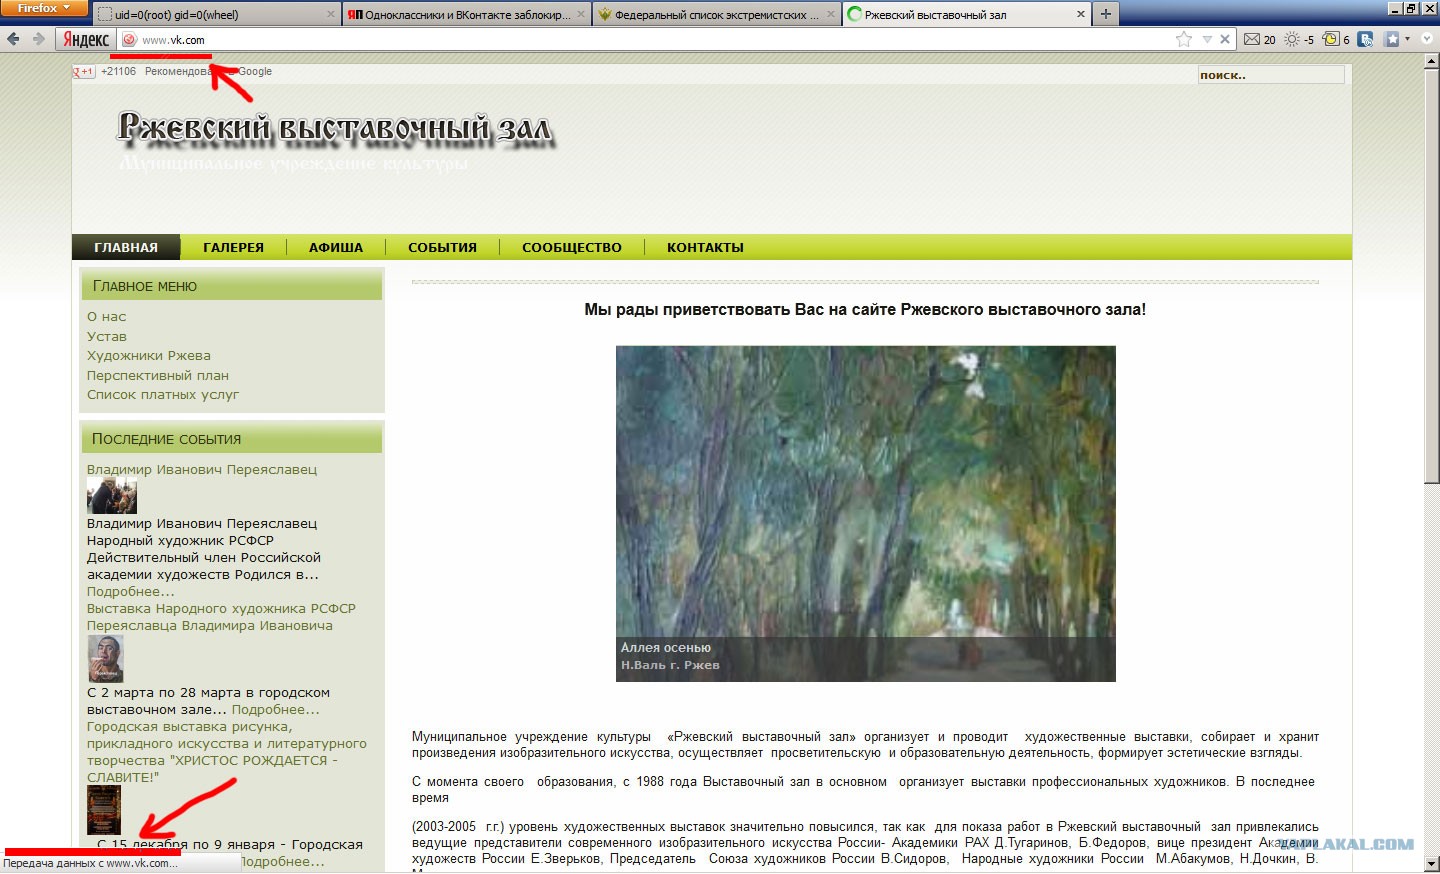Click the scrollbar up arrow
The height and width of the screenshot is (874, 1440).
click(1431, 62)
